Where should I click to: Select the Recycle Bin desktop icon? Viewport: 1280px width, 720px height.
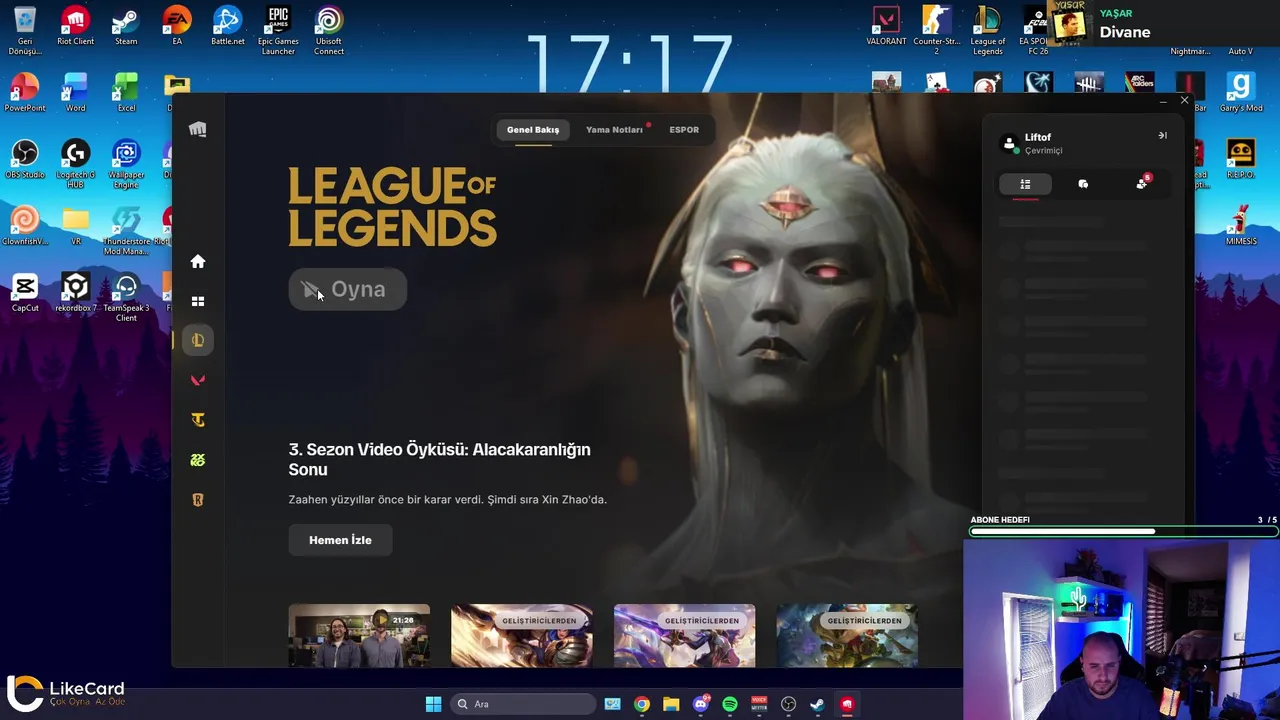click(x=25, y=30)
